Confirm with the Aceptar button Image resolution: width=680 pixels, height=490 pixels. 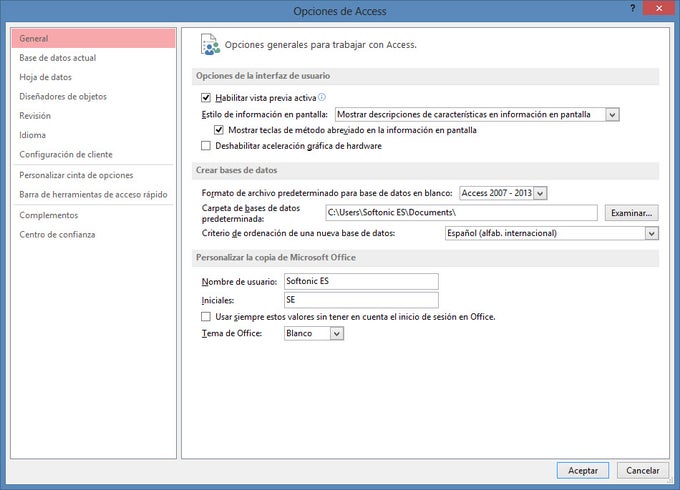[582, 470]
